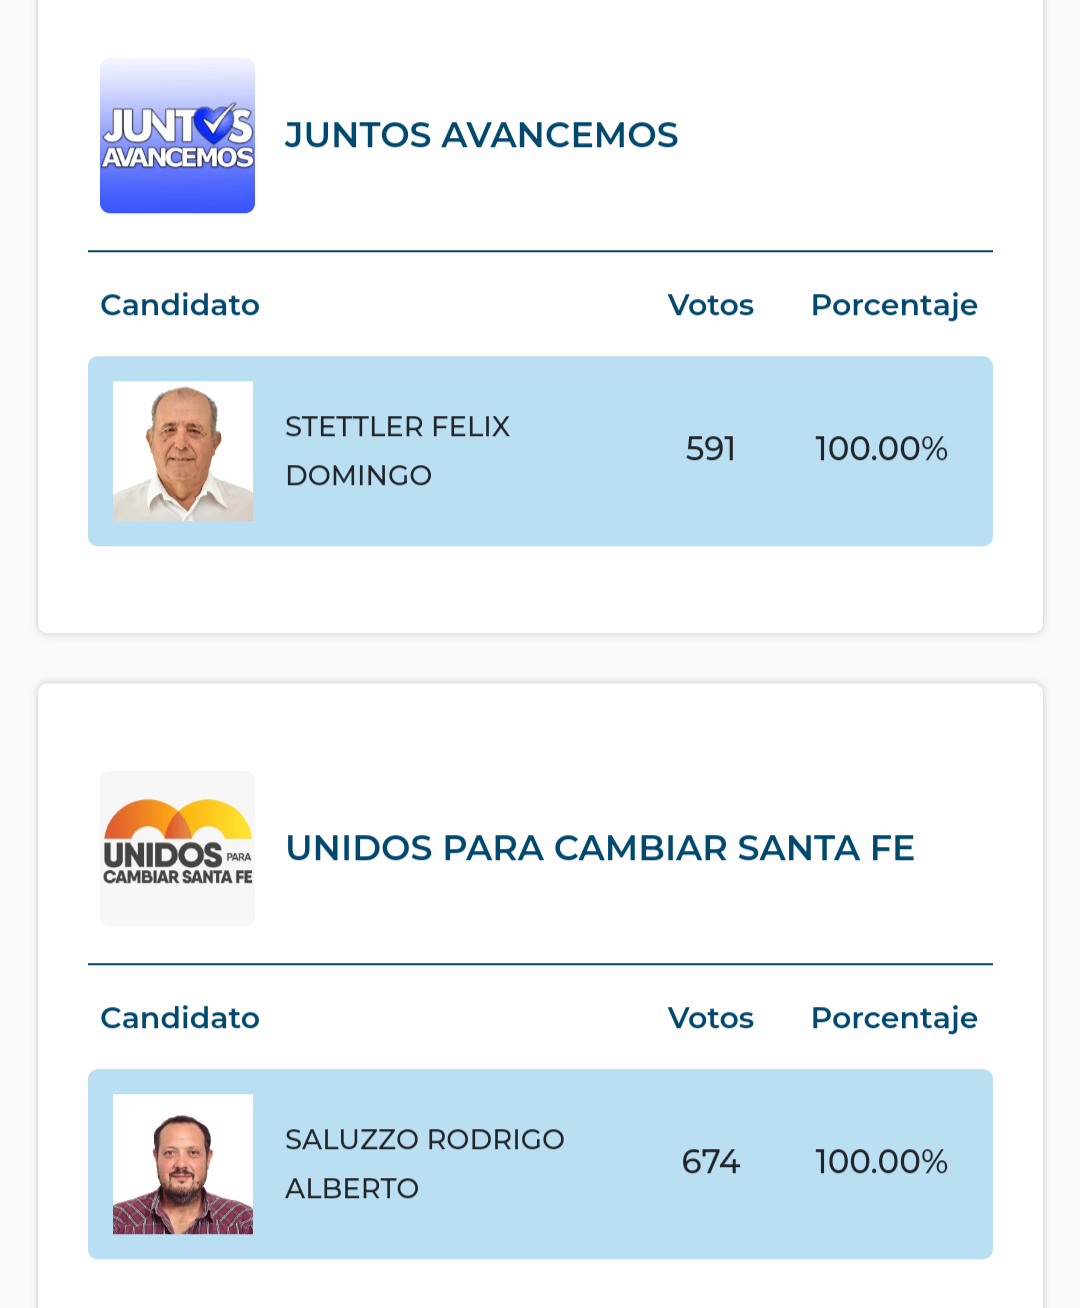Screen dimensions: 1080x1308
Task: Click the 674 vote count
Action: (x=710, y=1162)
